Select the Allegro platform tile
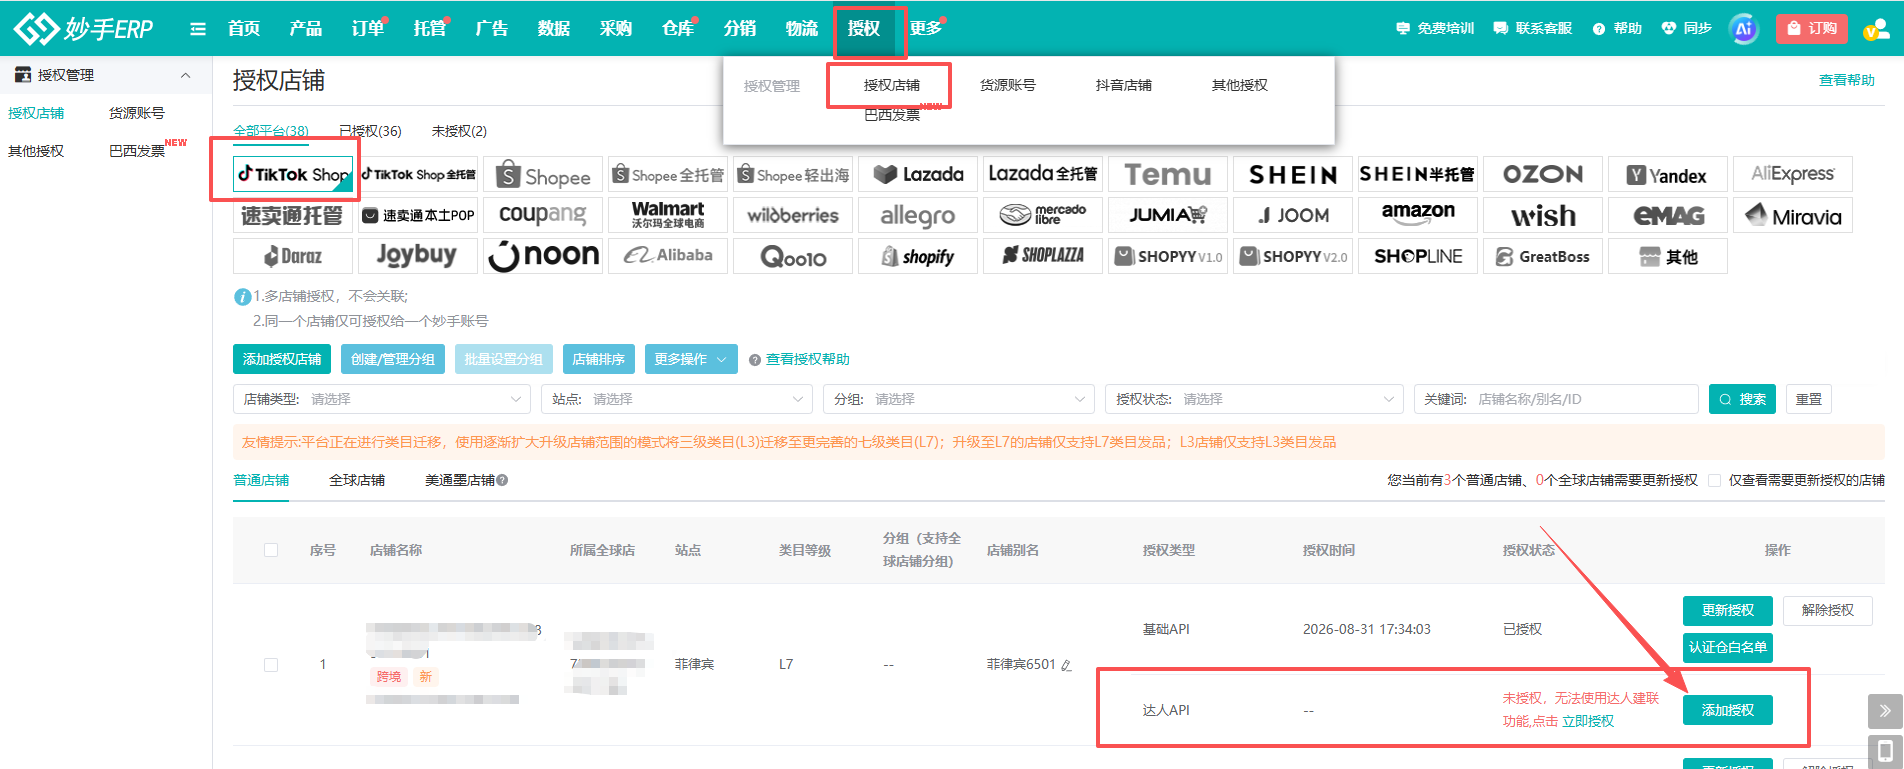1904x769 pixels. click(x=918, y=215)
